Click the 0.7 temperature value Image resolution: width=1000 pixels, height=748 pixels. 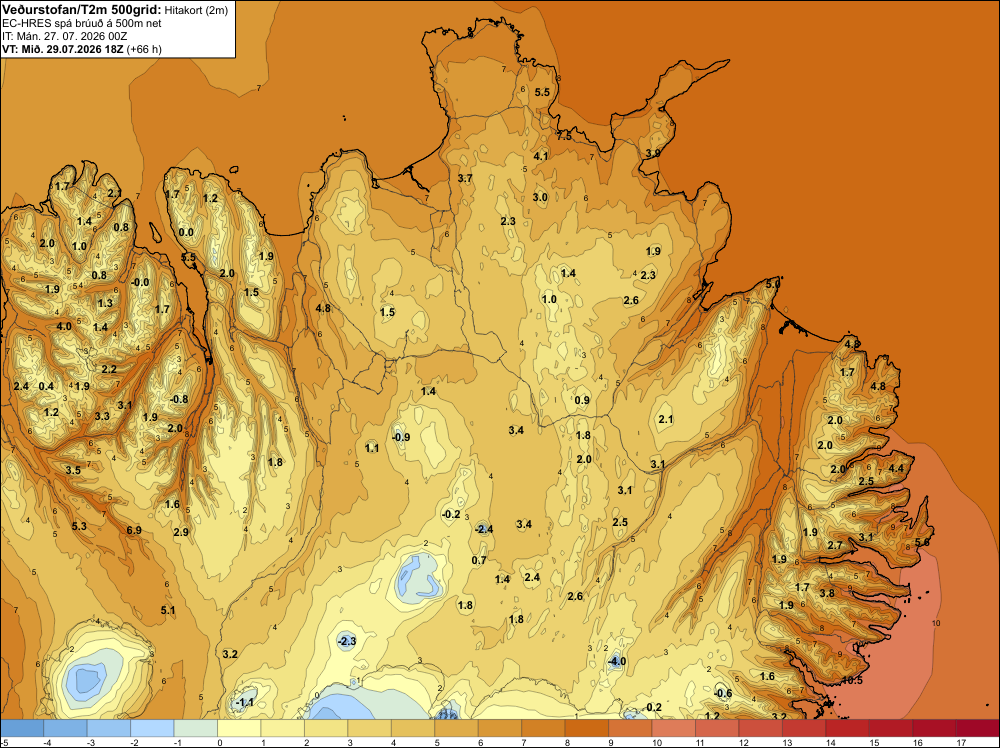click(478, 560)
